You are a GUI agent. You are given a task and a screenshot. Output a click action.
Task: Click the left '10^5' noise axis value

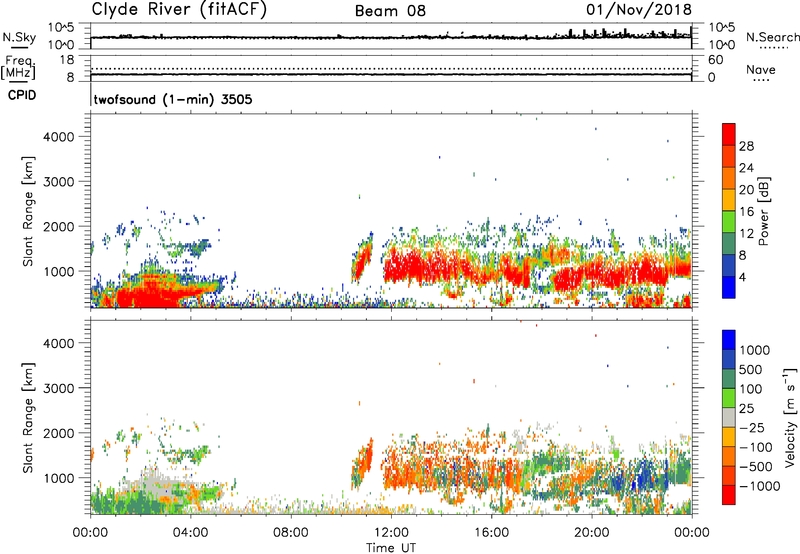point(61,28)
